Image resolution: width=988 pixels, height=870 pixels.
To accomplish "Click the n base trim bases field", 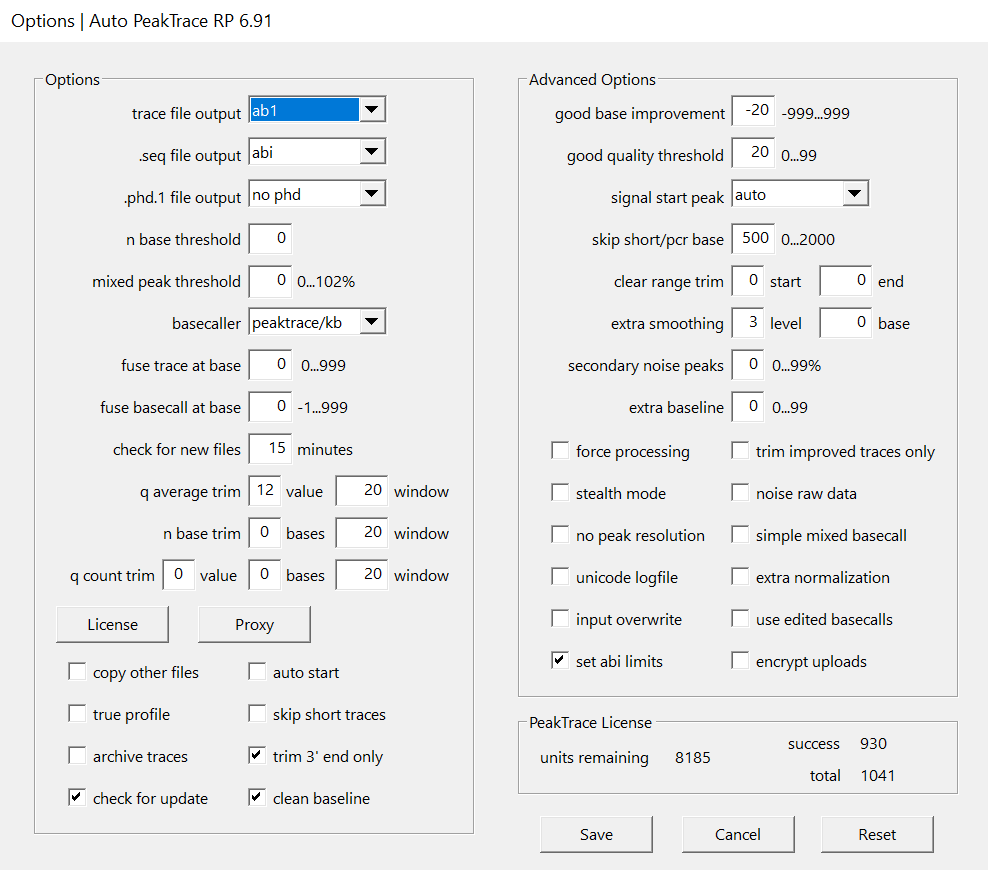I will pos(265,533).
